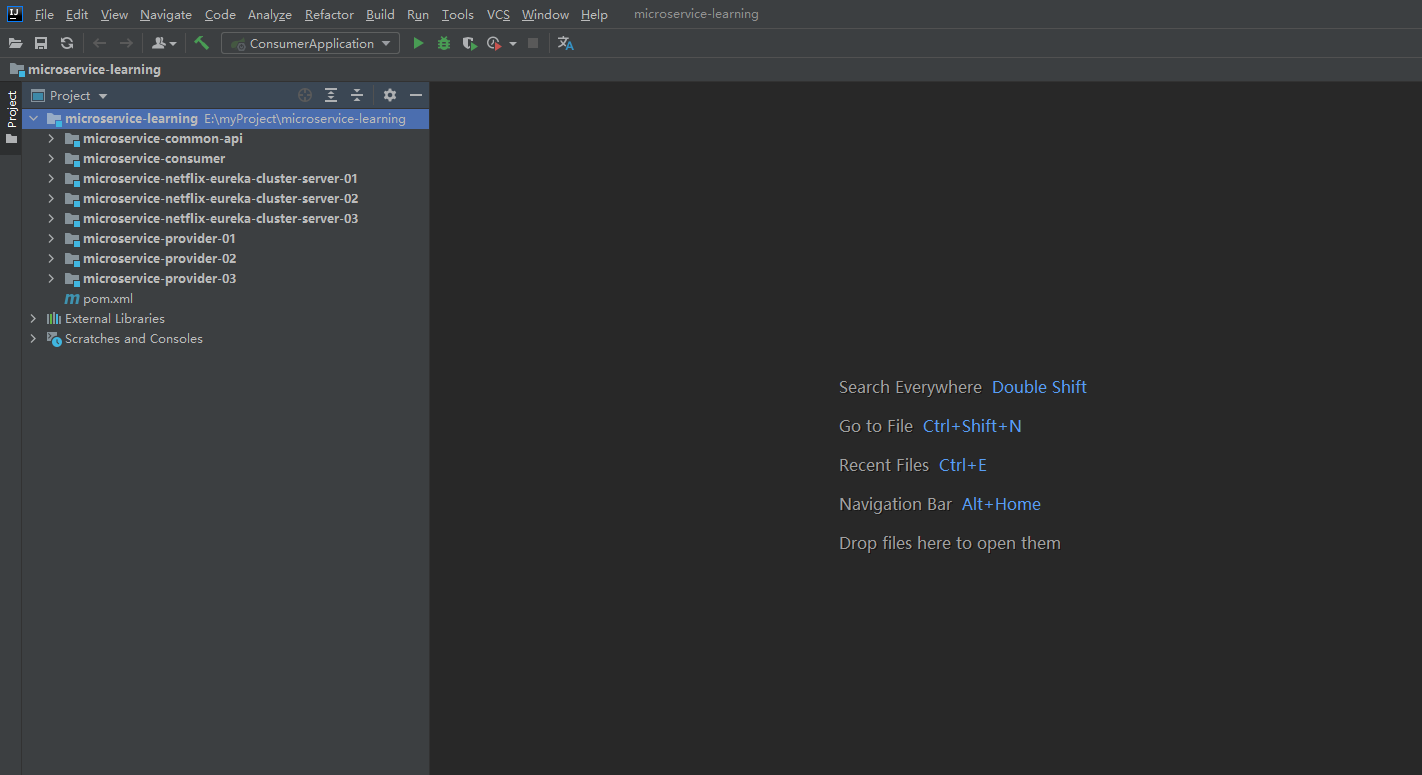Open the Run menu
This screenshot has height=775, width=1422.
418,14
